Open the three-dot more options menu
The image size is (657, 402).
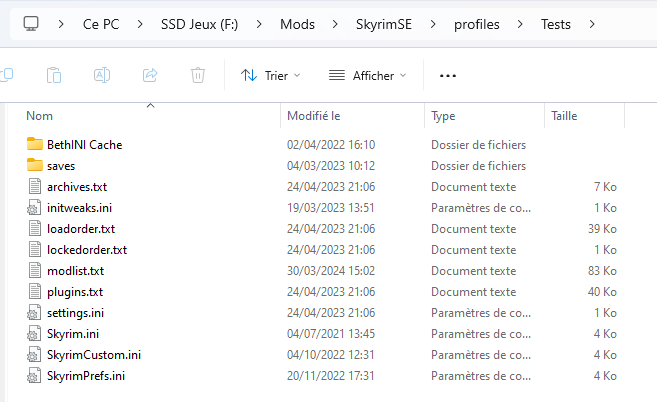448,75
